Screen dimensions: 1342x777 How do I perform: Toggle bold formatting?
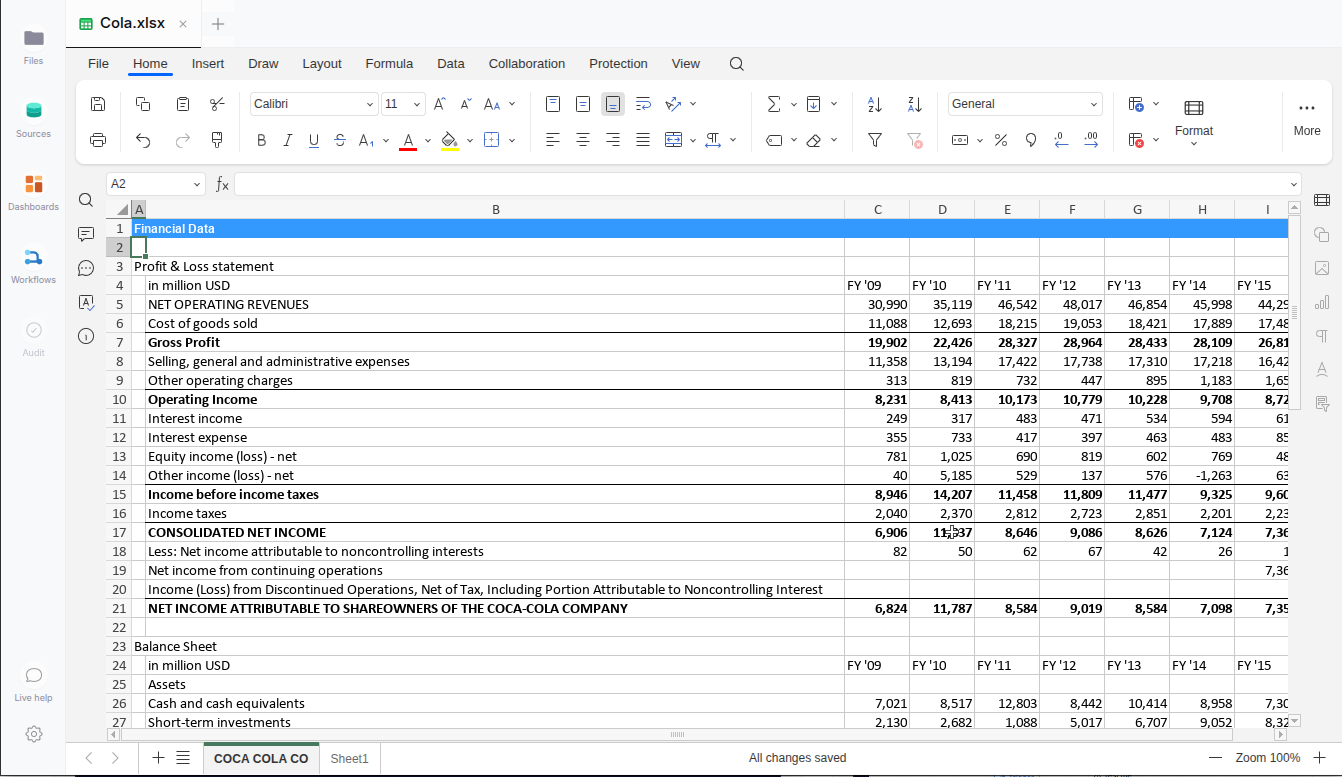click(x=262, y=140)
